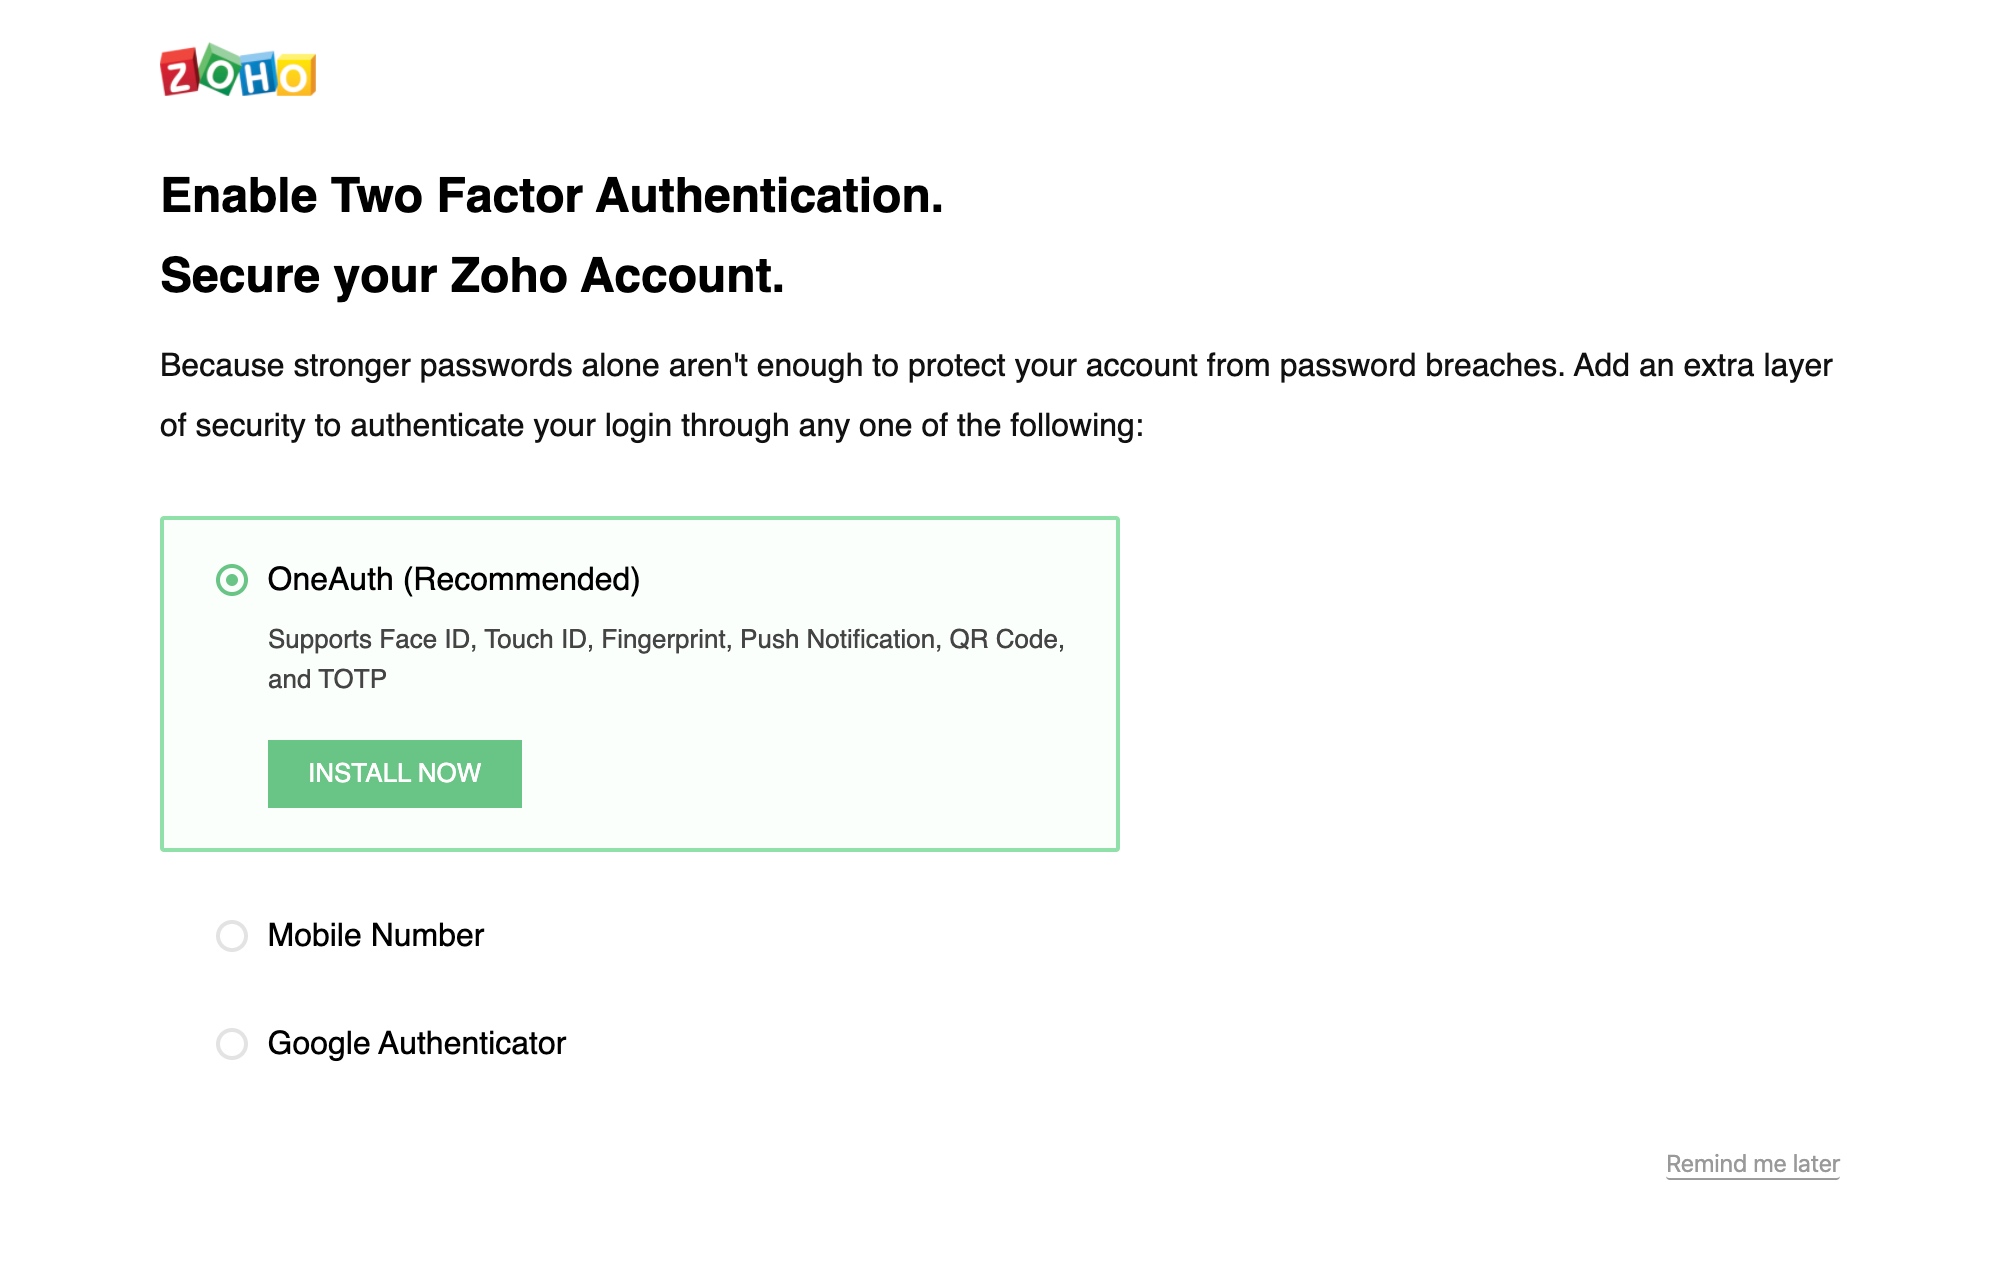This screenshot has height=1270, width=2014.
Task: Click the Enable Two Factor Authentication heading
Action: pos(552,195)
